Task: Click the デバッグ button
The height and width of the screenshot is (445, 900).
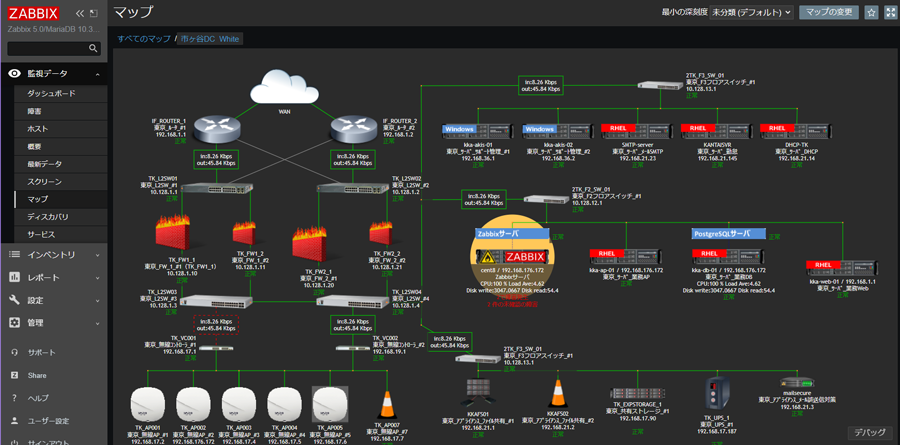Action: click(869, 432)
